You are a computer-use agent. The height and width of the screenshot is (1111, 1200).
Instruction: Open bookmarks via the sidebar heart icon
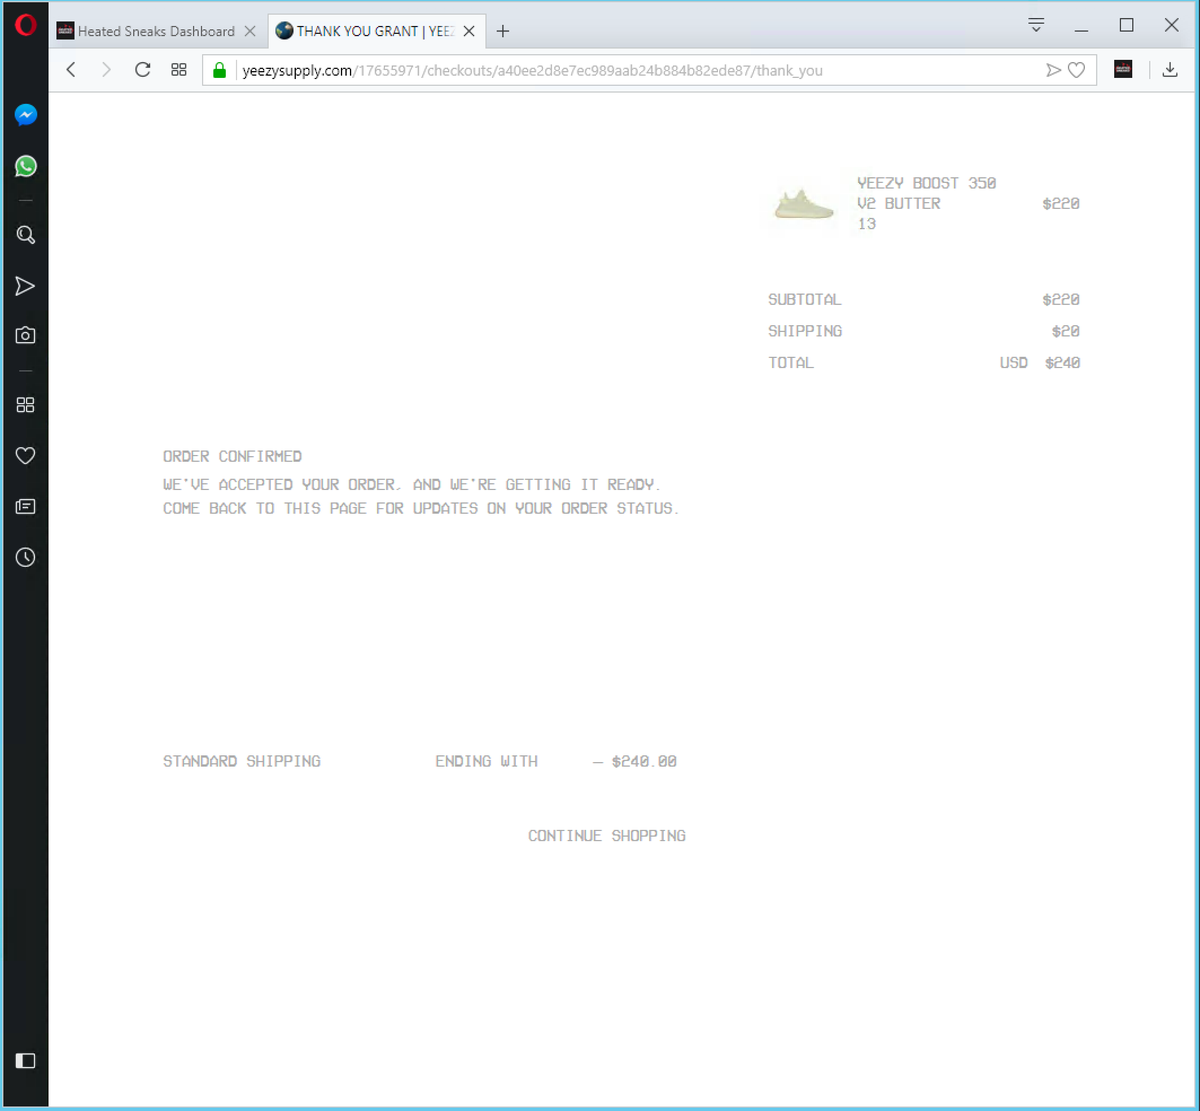(x=25, y=455)
